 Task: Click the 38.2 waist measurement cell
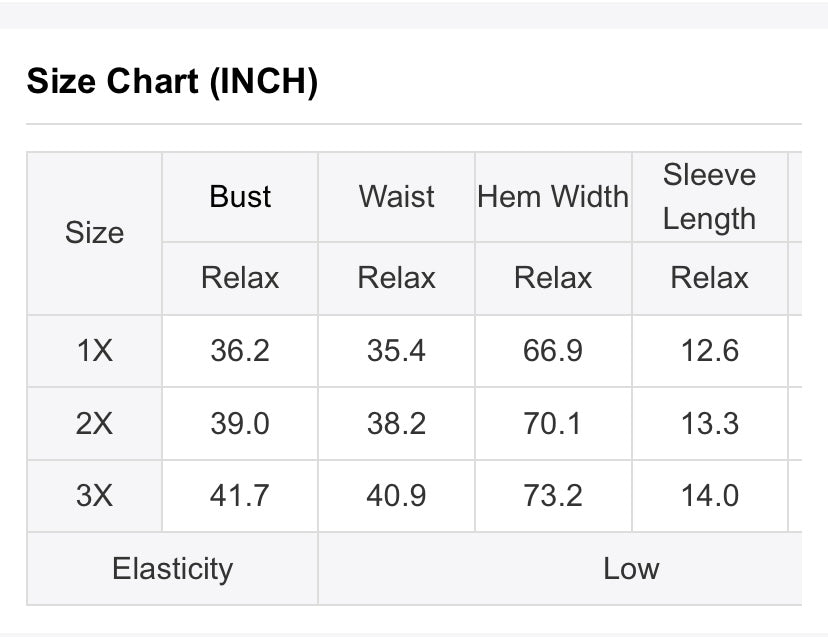397,424
